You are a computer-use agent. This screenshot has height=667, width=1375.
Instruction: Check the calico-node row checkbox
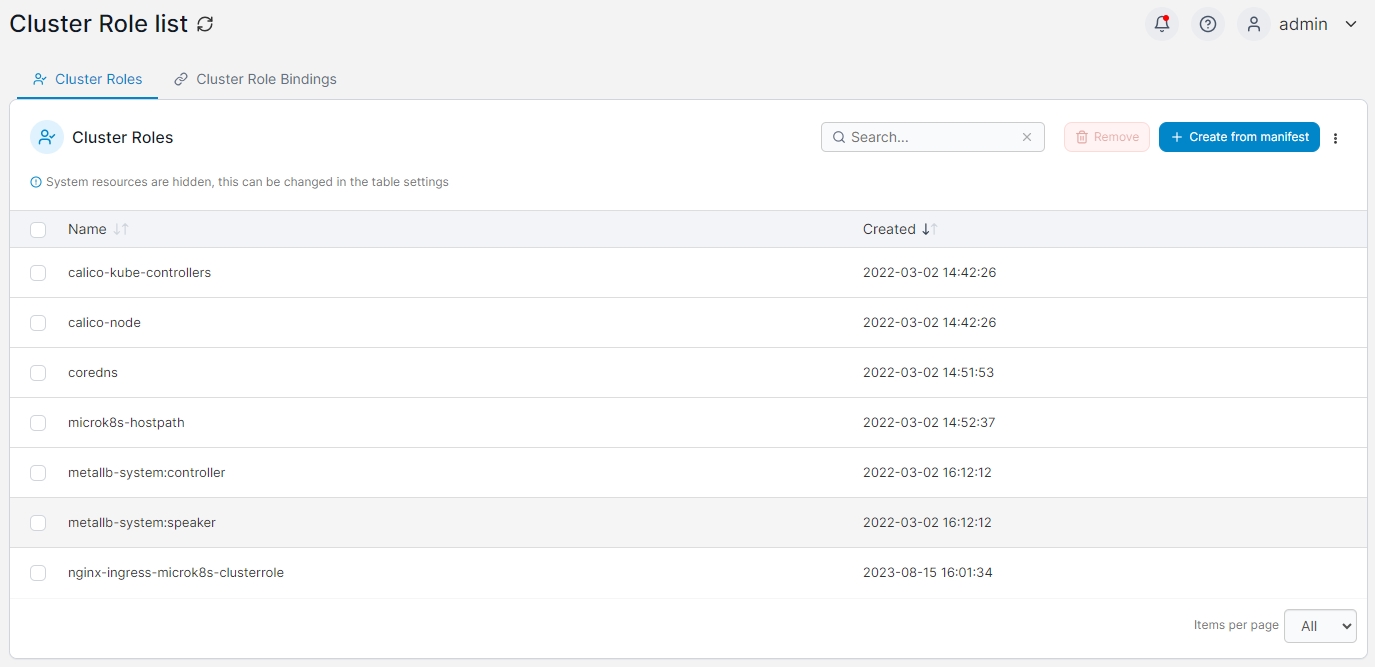click(x=38, y=323)
